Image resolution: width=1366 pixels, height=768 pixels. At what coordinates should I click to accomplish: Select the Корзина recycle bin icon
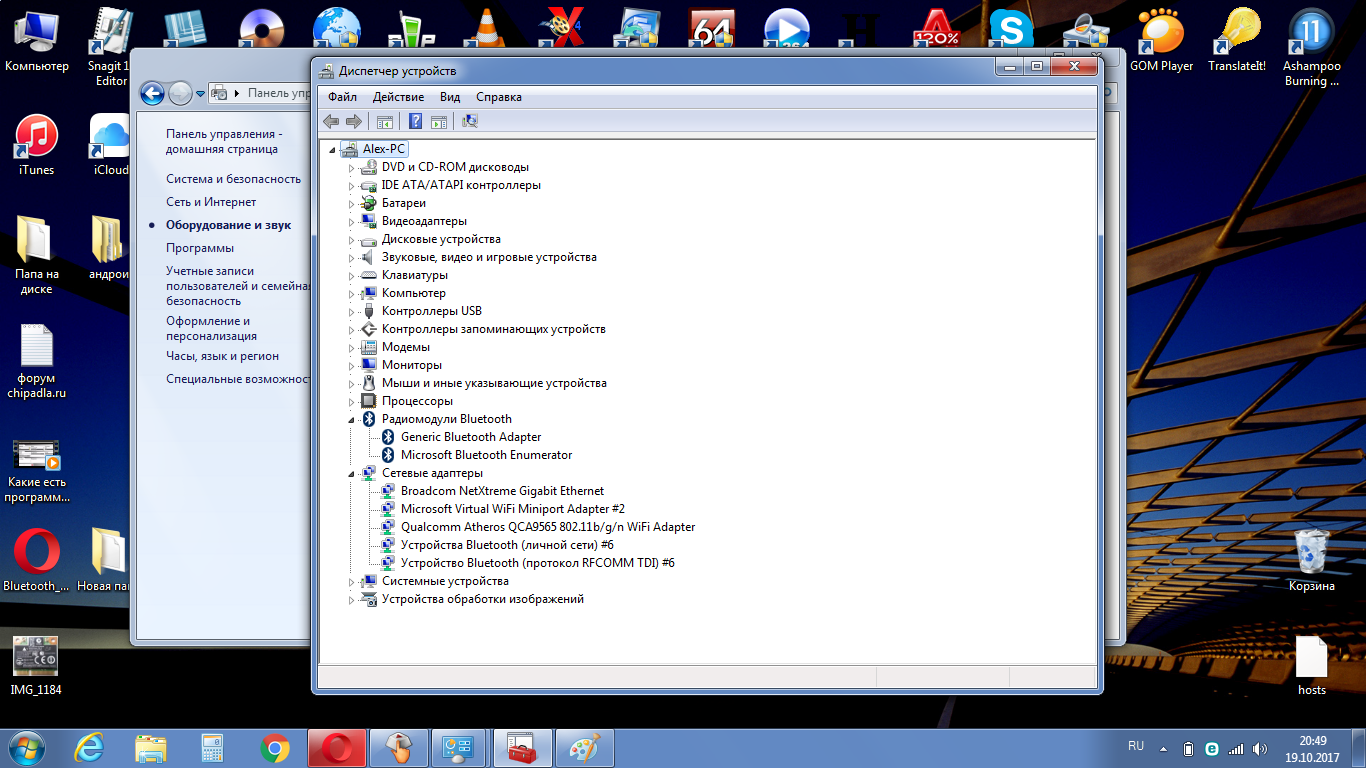pyautogui.click(x=1312, y=560)
